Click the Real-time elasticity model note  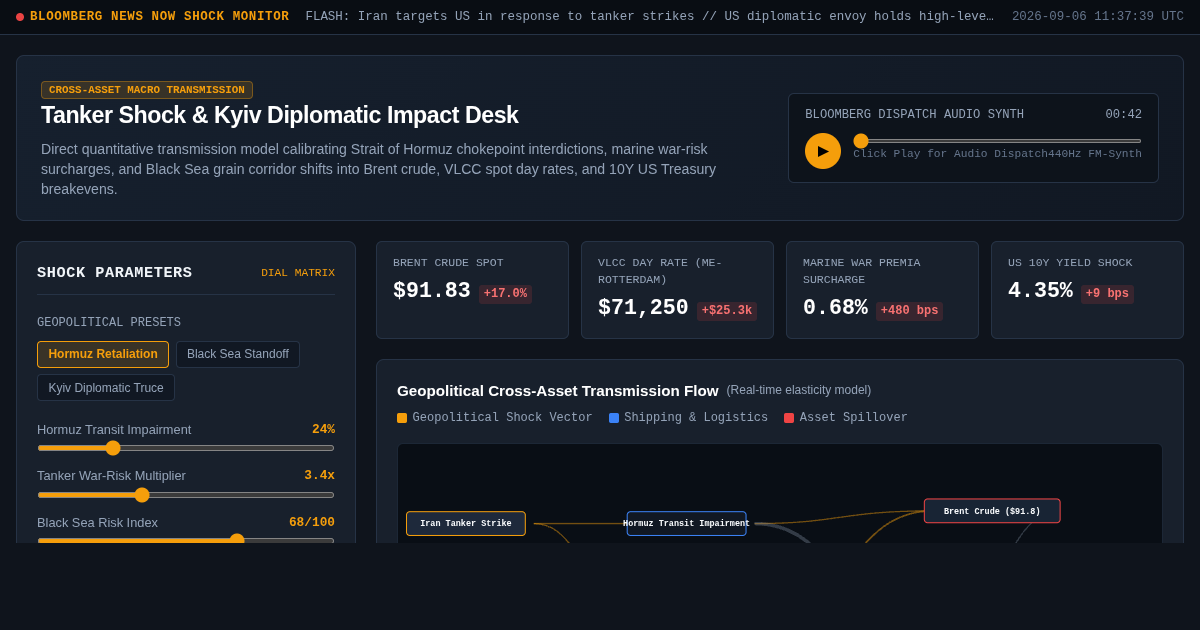[x=799, y=390]
